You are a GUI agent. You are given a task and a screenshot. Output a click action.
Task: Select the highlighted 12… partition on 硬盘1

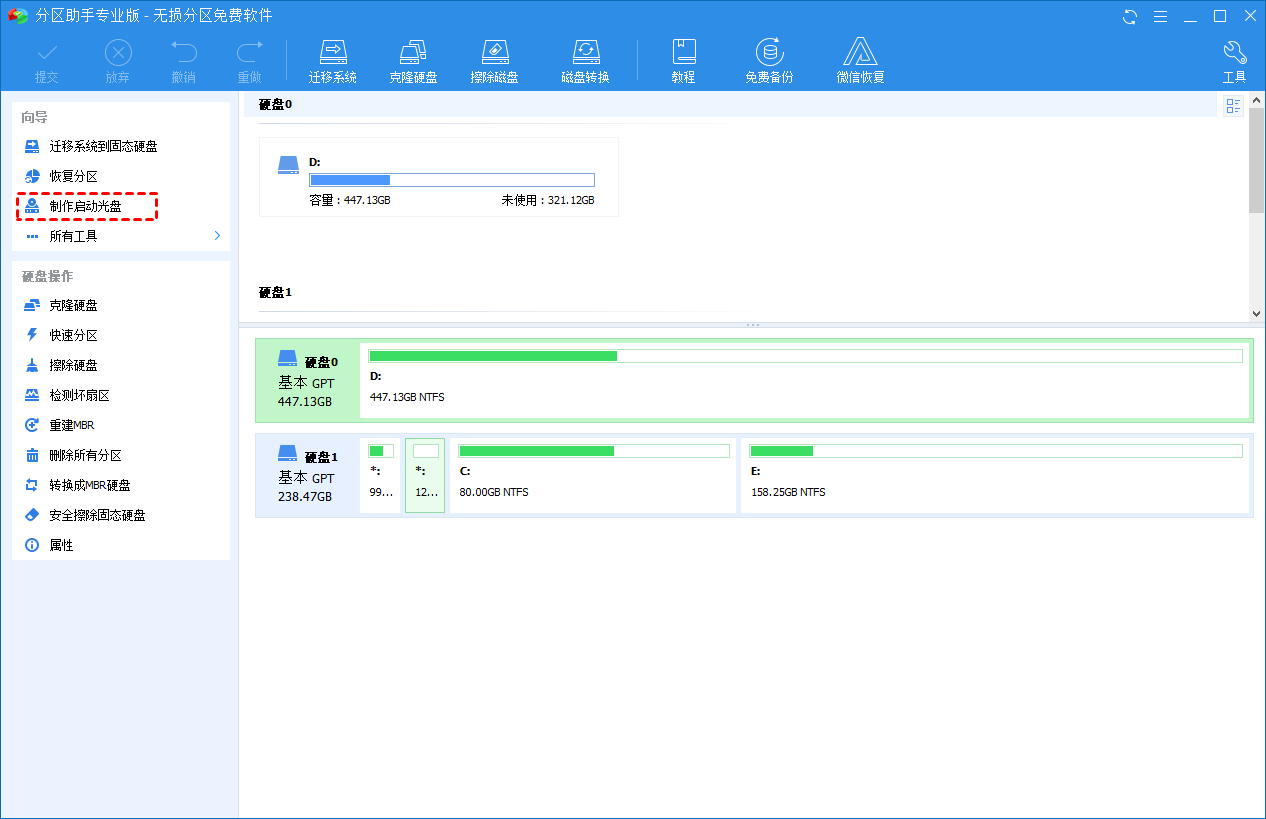coord(425,475)
